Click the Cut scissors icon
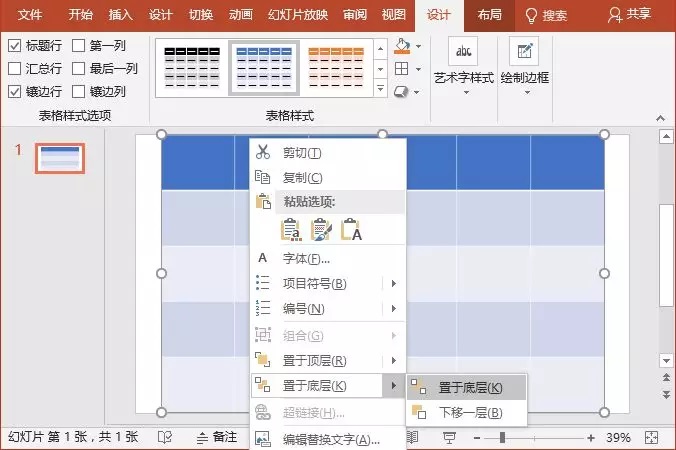The width and height of the screenshot is (676, 450). pos(263,152)
